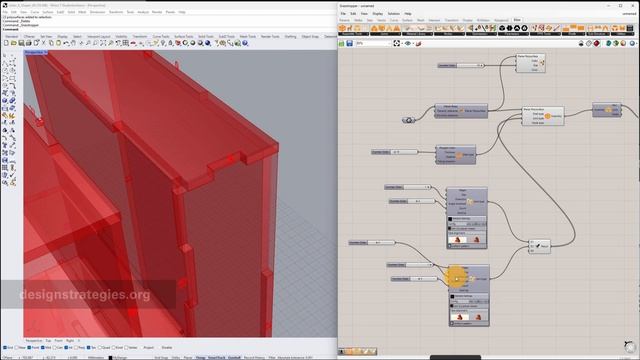This screenshot has height=360, width=640.
Task: Click Save disk icon in Rhino toolbar
Action: pos(21,43)
